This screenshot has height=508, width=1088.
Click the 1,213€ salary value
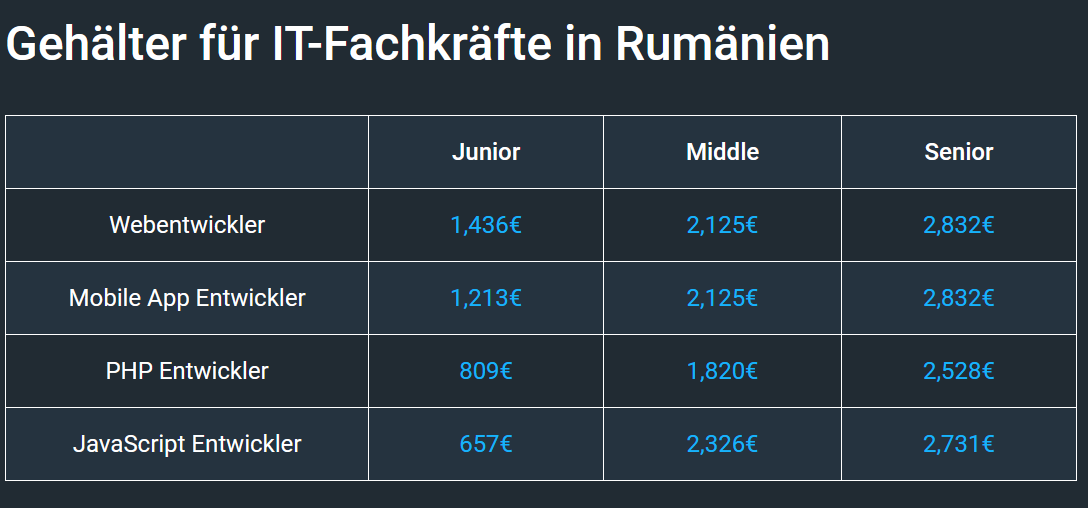[x=486, y=298]
